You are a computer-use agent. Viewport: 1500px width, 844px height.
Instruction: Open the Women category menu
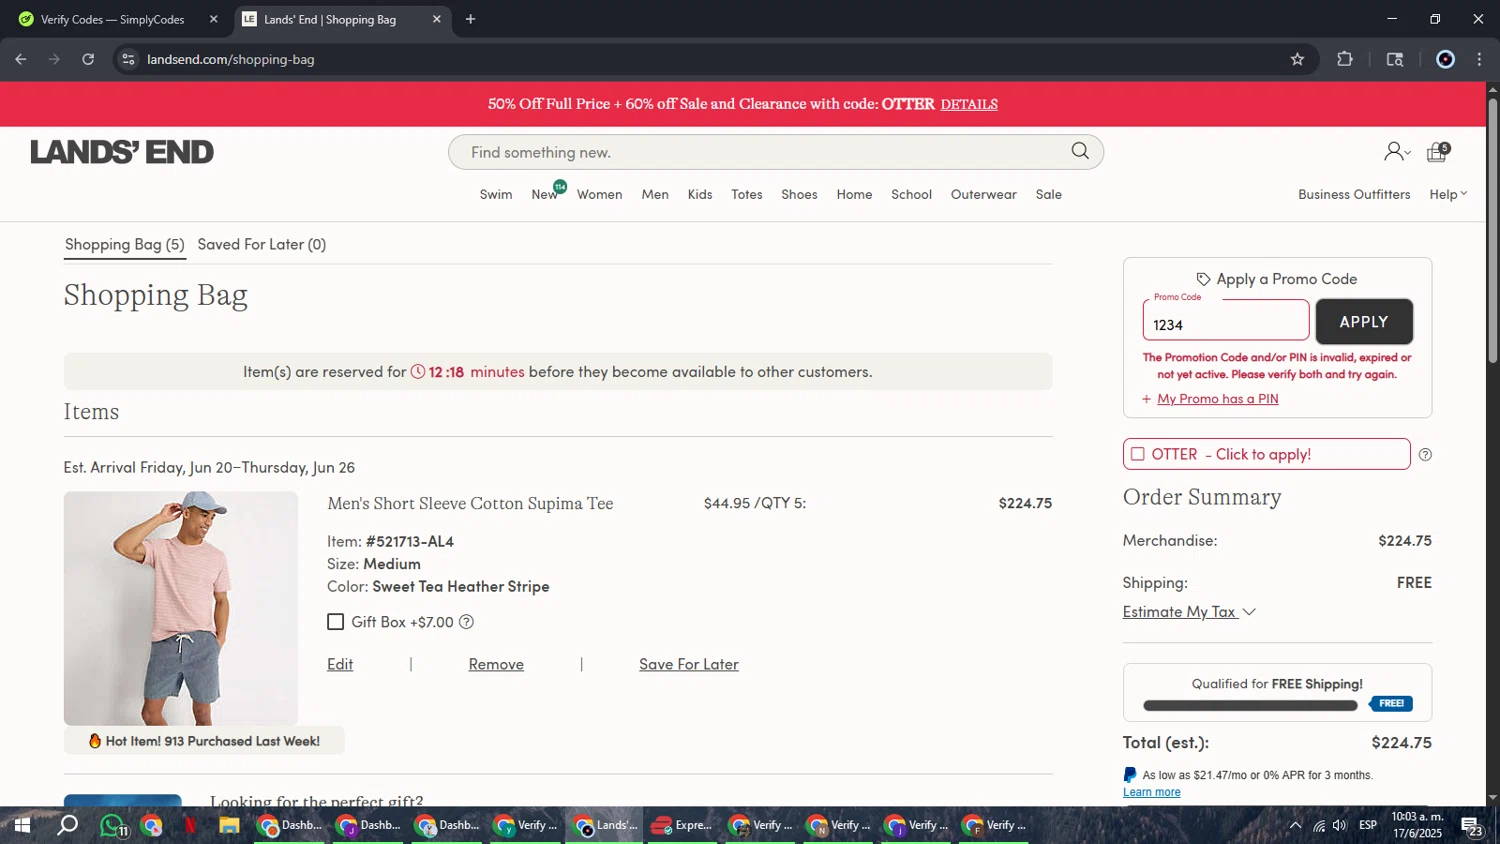tap(600, 194)
